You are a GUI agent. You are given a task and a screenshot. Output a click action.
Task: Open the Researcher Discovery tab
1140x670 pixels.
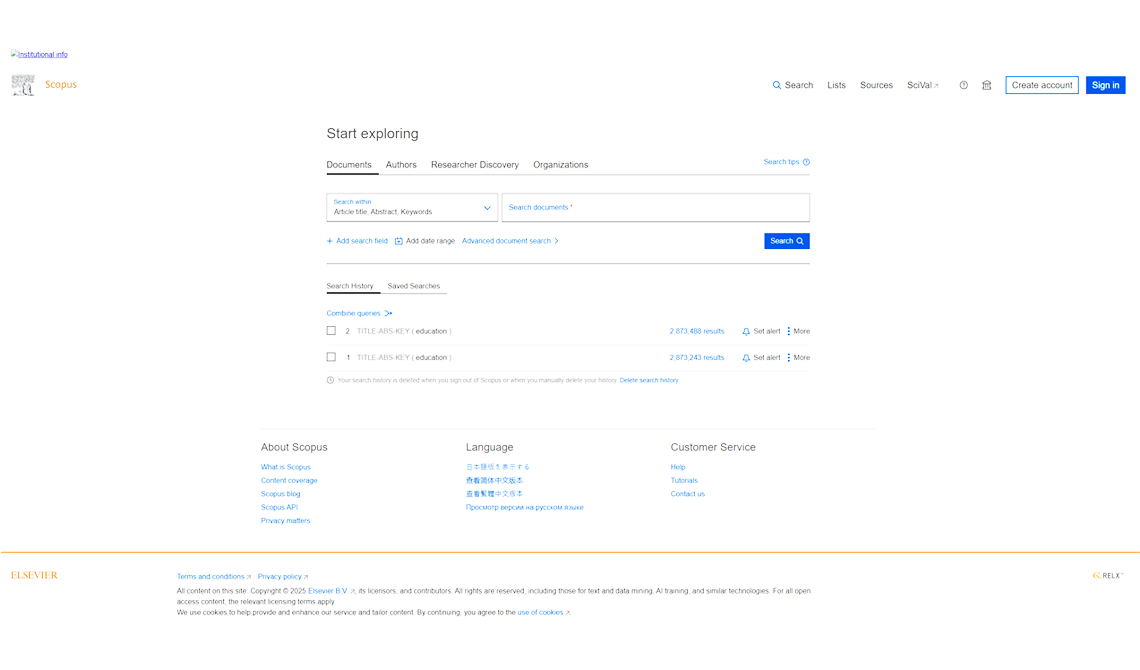point(475,165)
